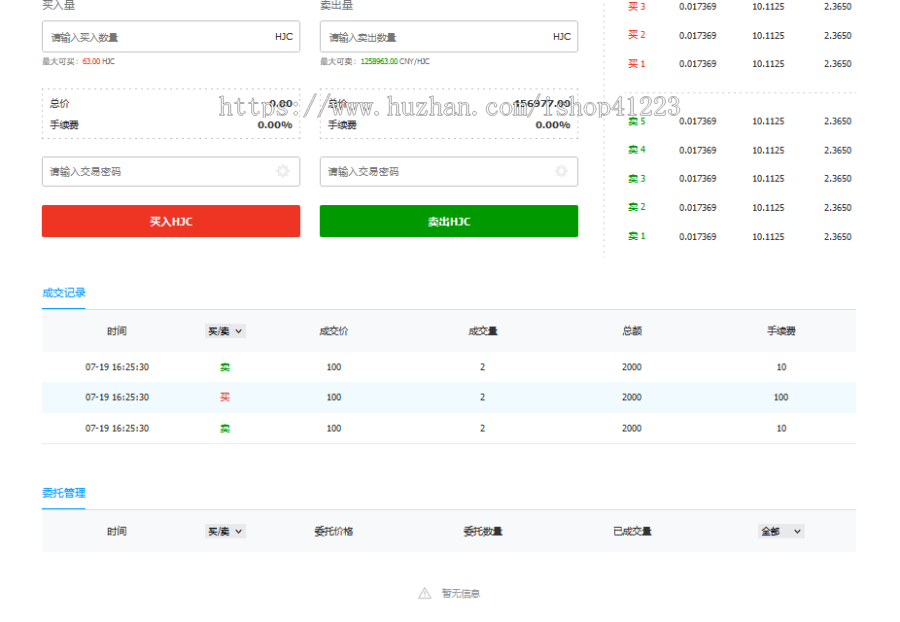
Task: Click the sell quantity input field
Action: (x=448, y=37)
